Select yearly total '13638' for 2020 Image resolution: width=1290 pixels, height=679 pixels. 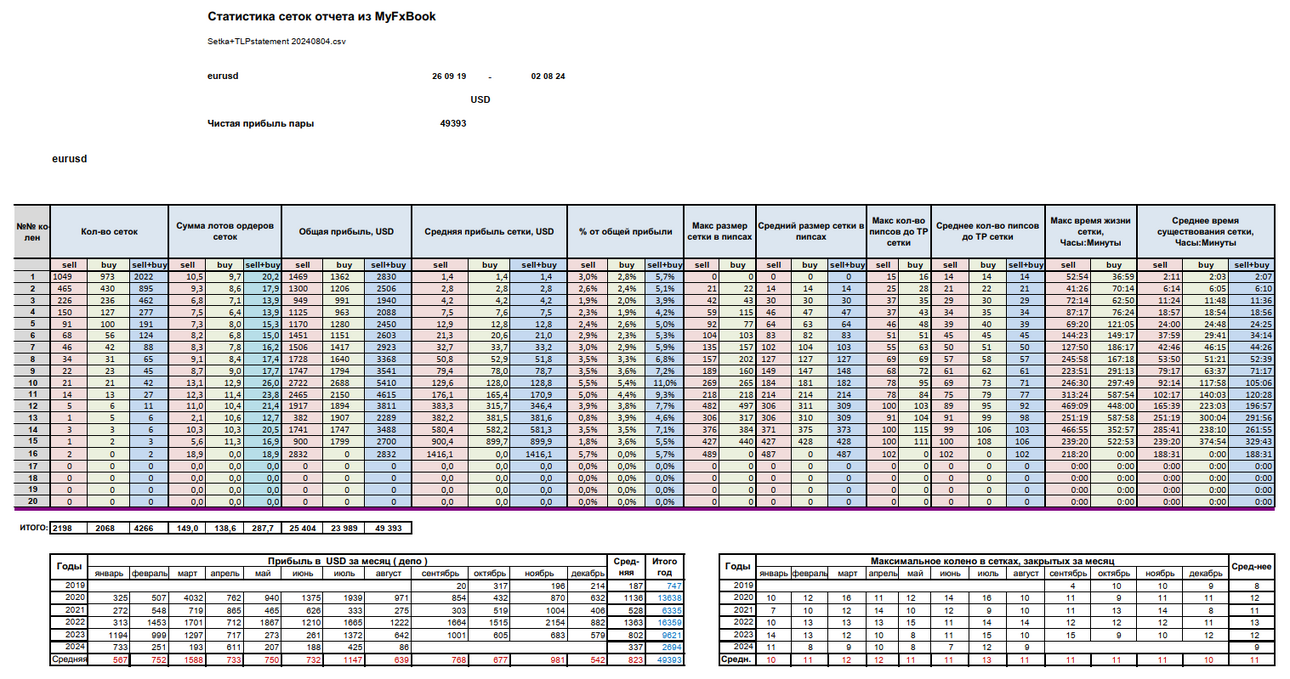click(x=664, y=597)
